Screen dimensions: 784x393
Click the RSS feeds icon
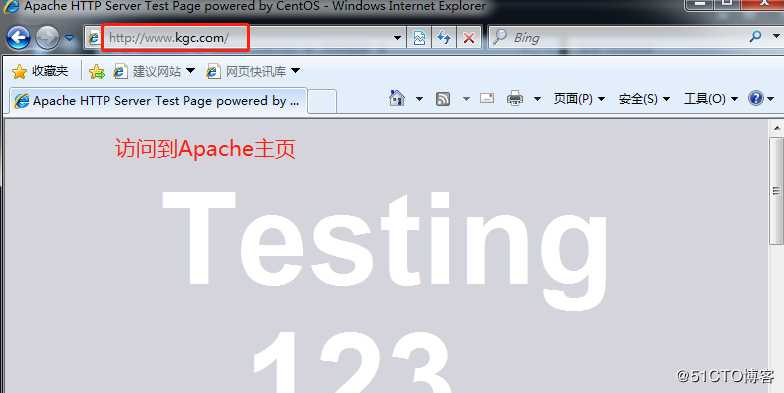[443, 98]
